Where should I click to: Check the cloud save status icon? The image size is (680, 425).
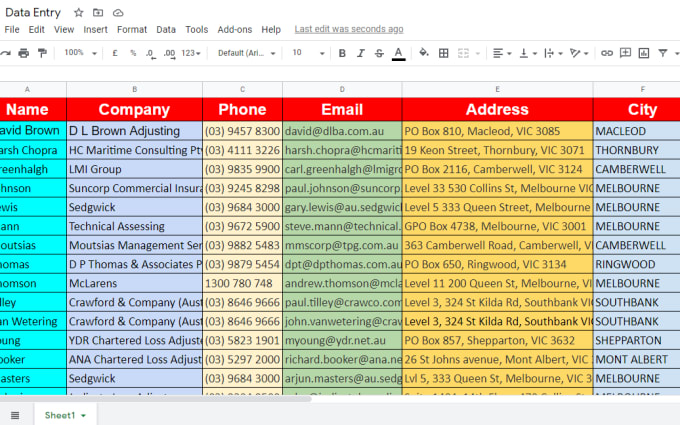coord(118,13)
